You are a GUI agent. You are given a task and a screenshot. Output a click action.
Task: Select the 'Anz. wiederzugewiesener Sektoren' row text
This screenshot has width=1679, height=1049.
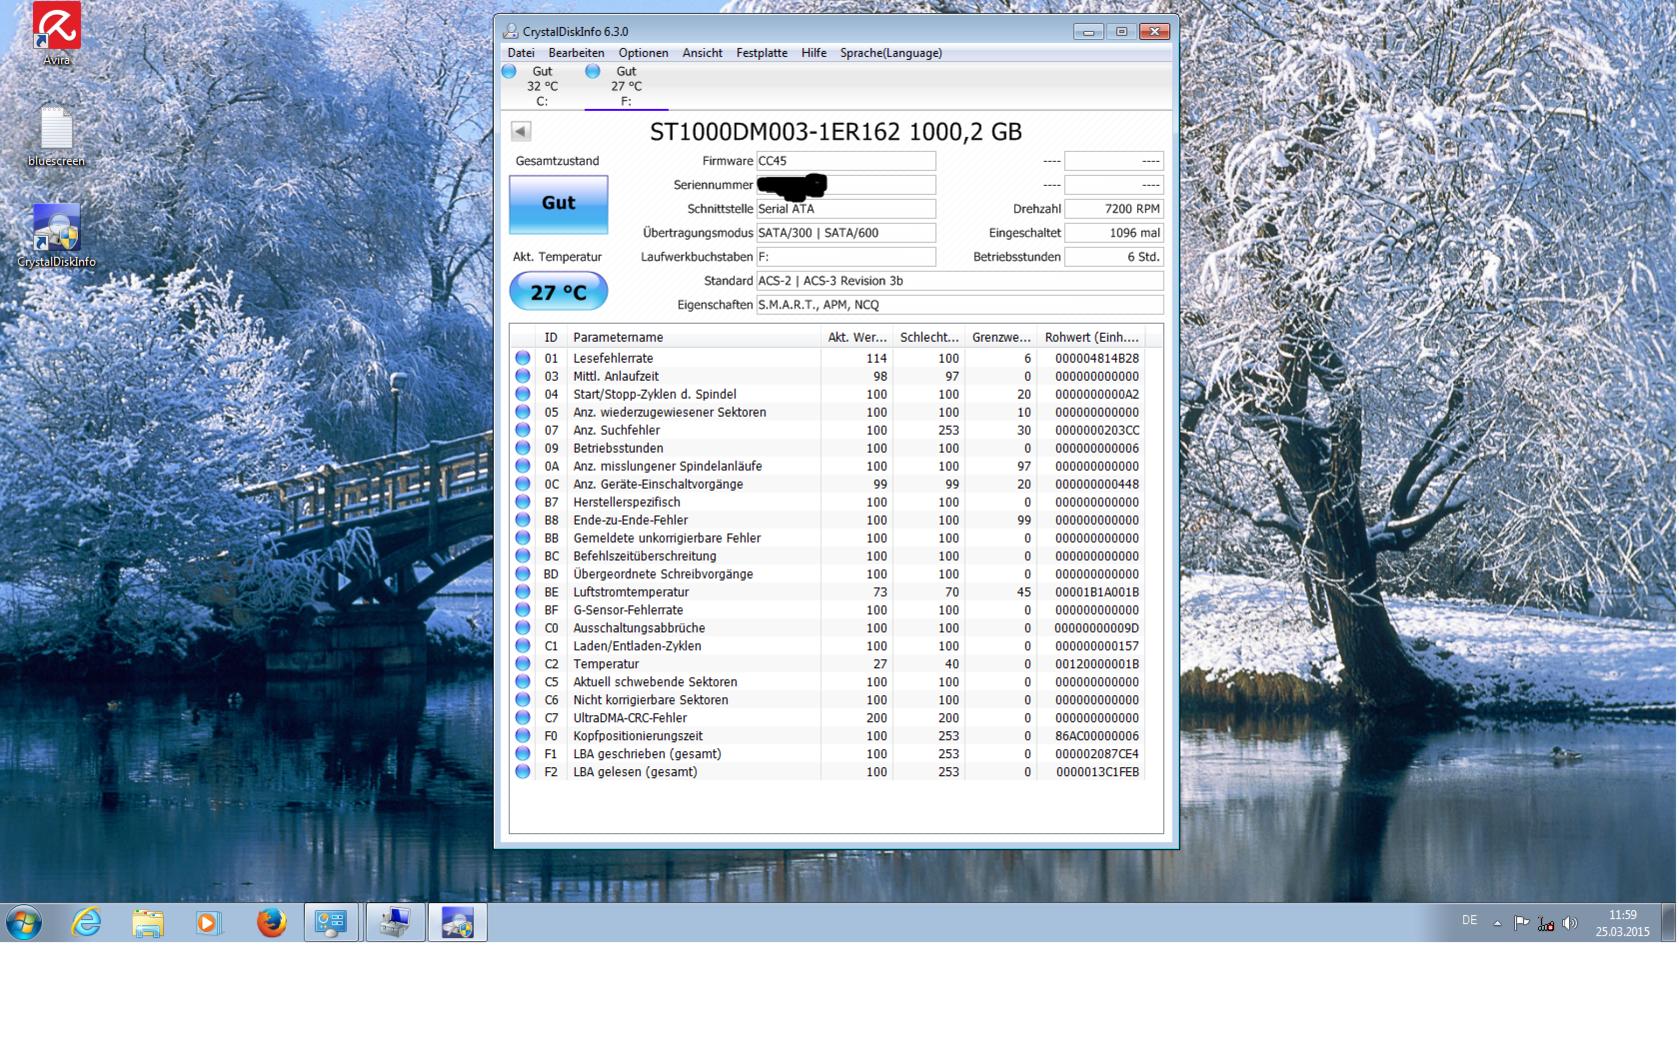pos(669,412)
